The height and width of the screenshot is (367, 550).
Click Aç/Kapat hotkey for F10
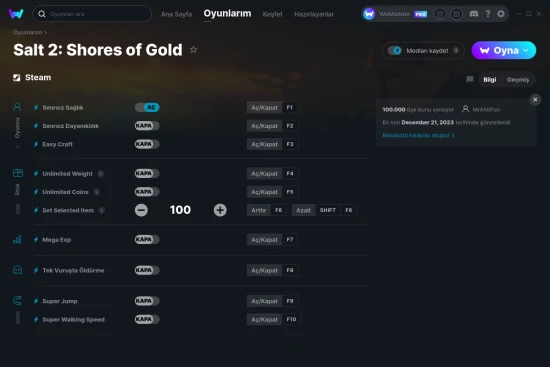[x=274, y=319]
